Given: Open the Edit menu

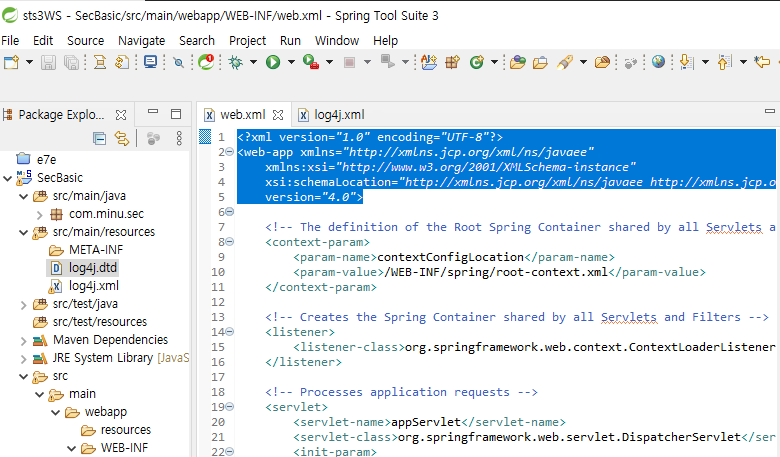Looking at the screenshot, I should pyautogui.click(x=43, y=41).
